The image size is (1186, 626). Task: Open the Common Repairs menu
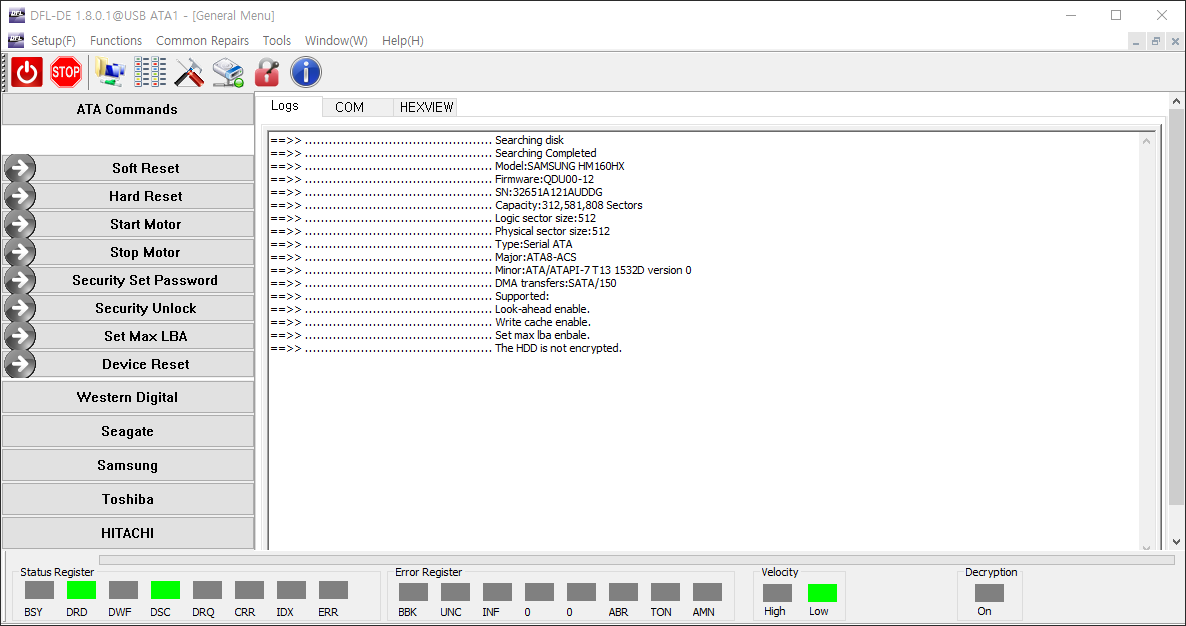[x=202, y=41]
